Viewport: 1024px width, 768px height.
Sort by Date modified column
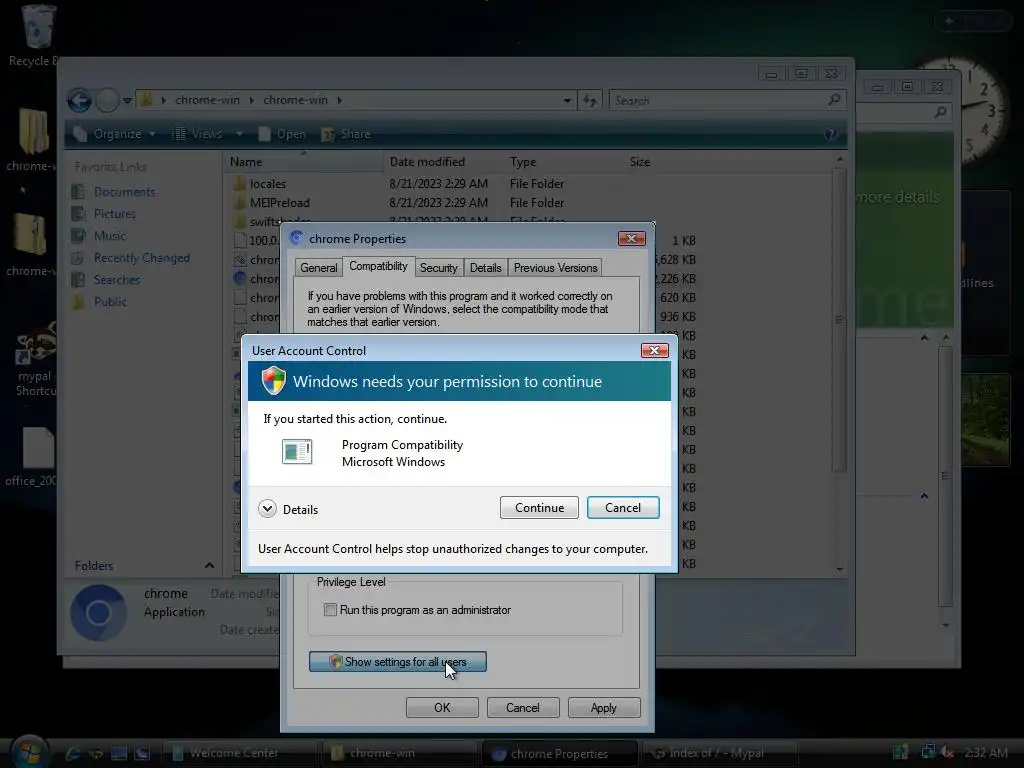click(x=427, y=162)
